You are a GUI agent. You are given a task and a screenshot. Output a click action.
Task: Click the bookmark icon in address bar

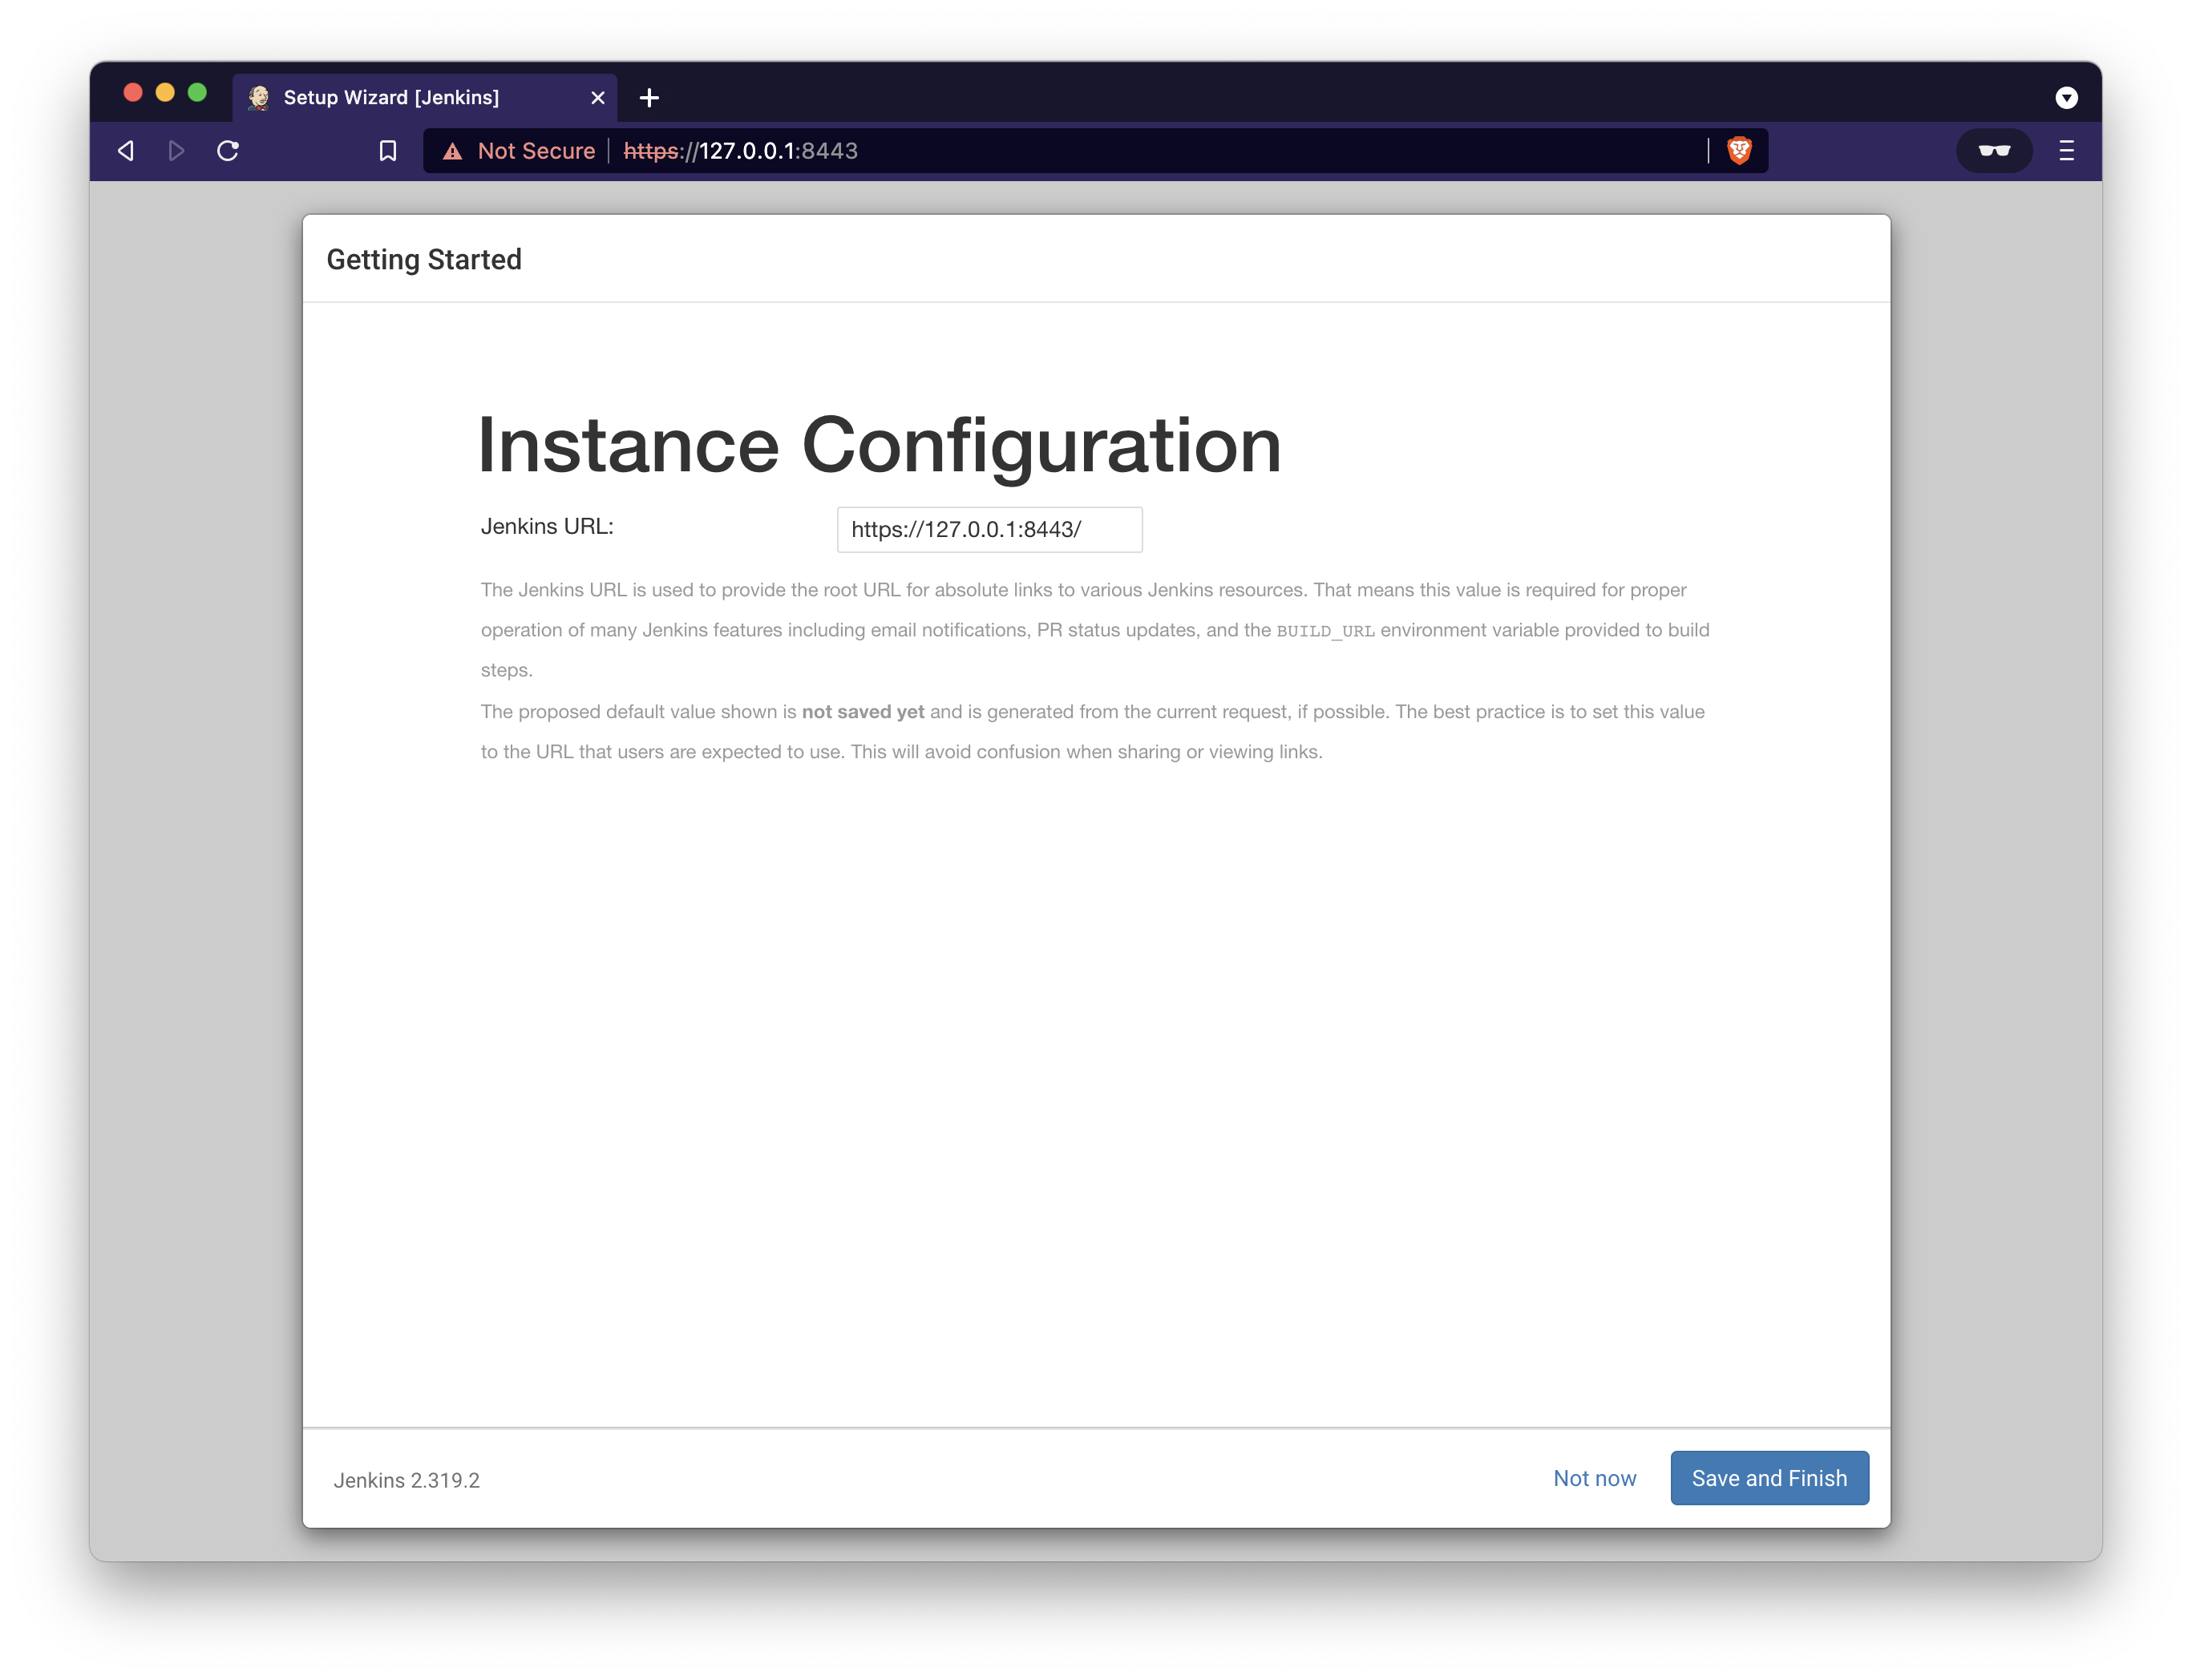point(386,150)
